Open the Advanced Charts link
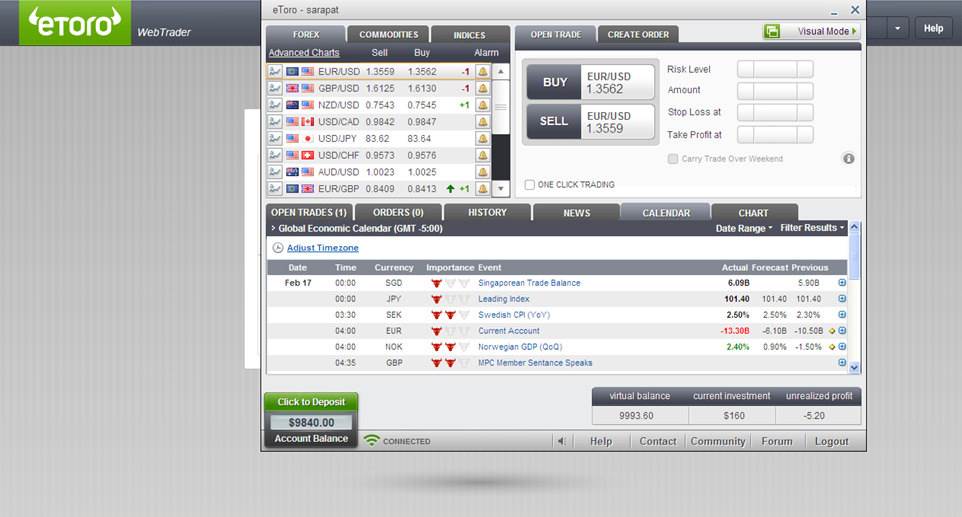 [304, 53]
